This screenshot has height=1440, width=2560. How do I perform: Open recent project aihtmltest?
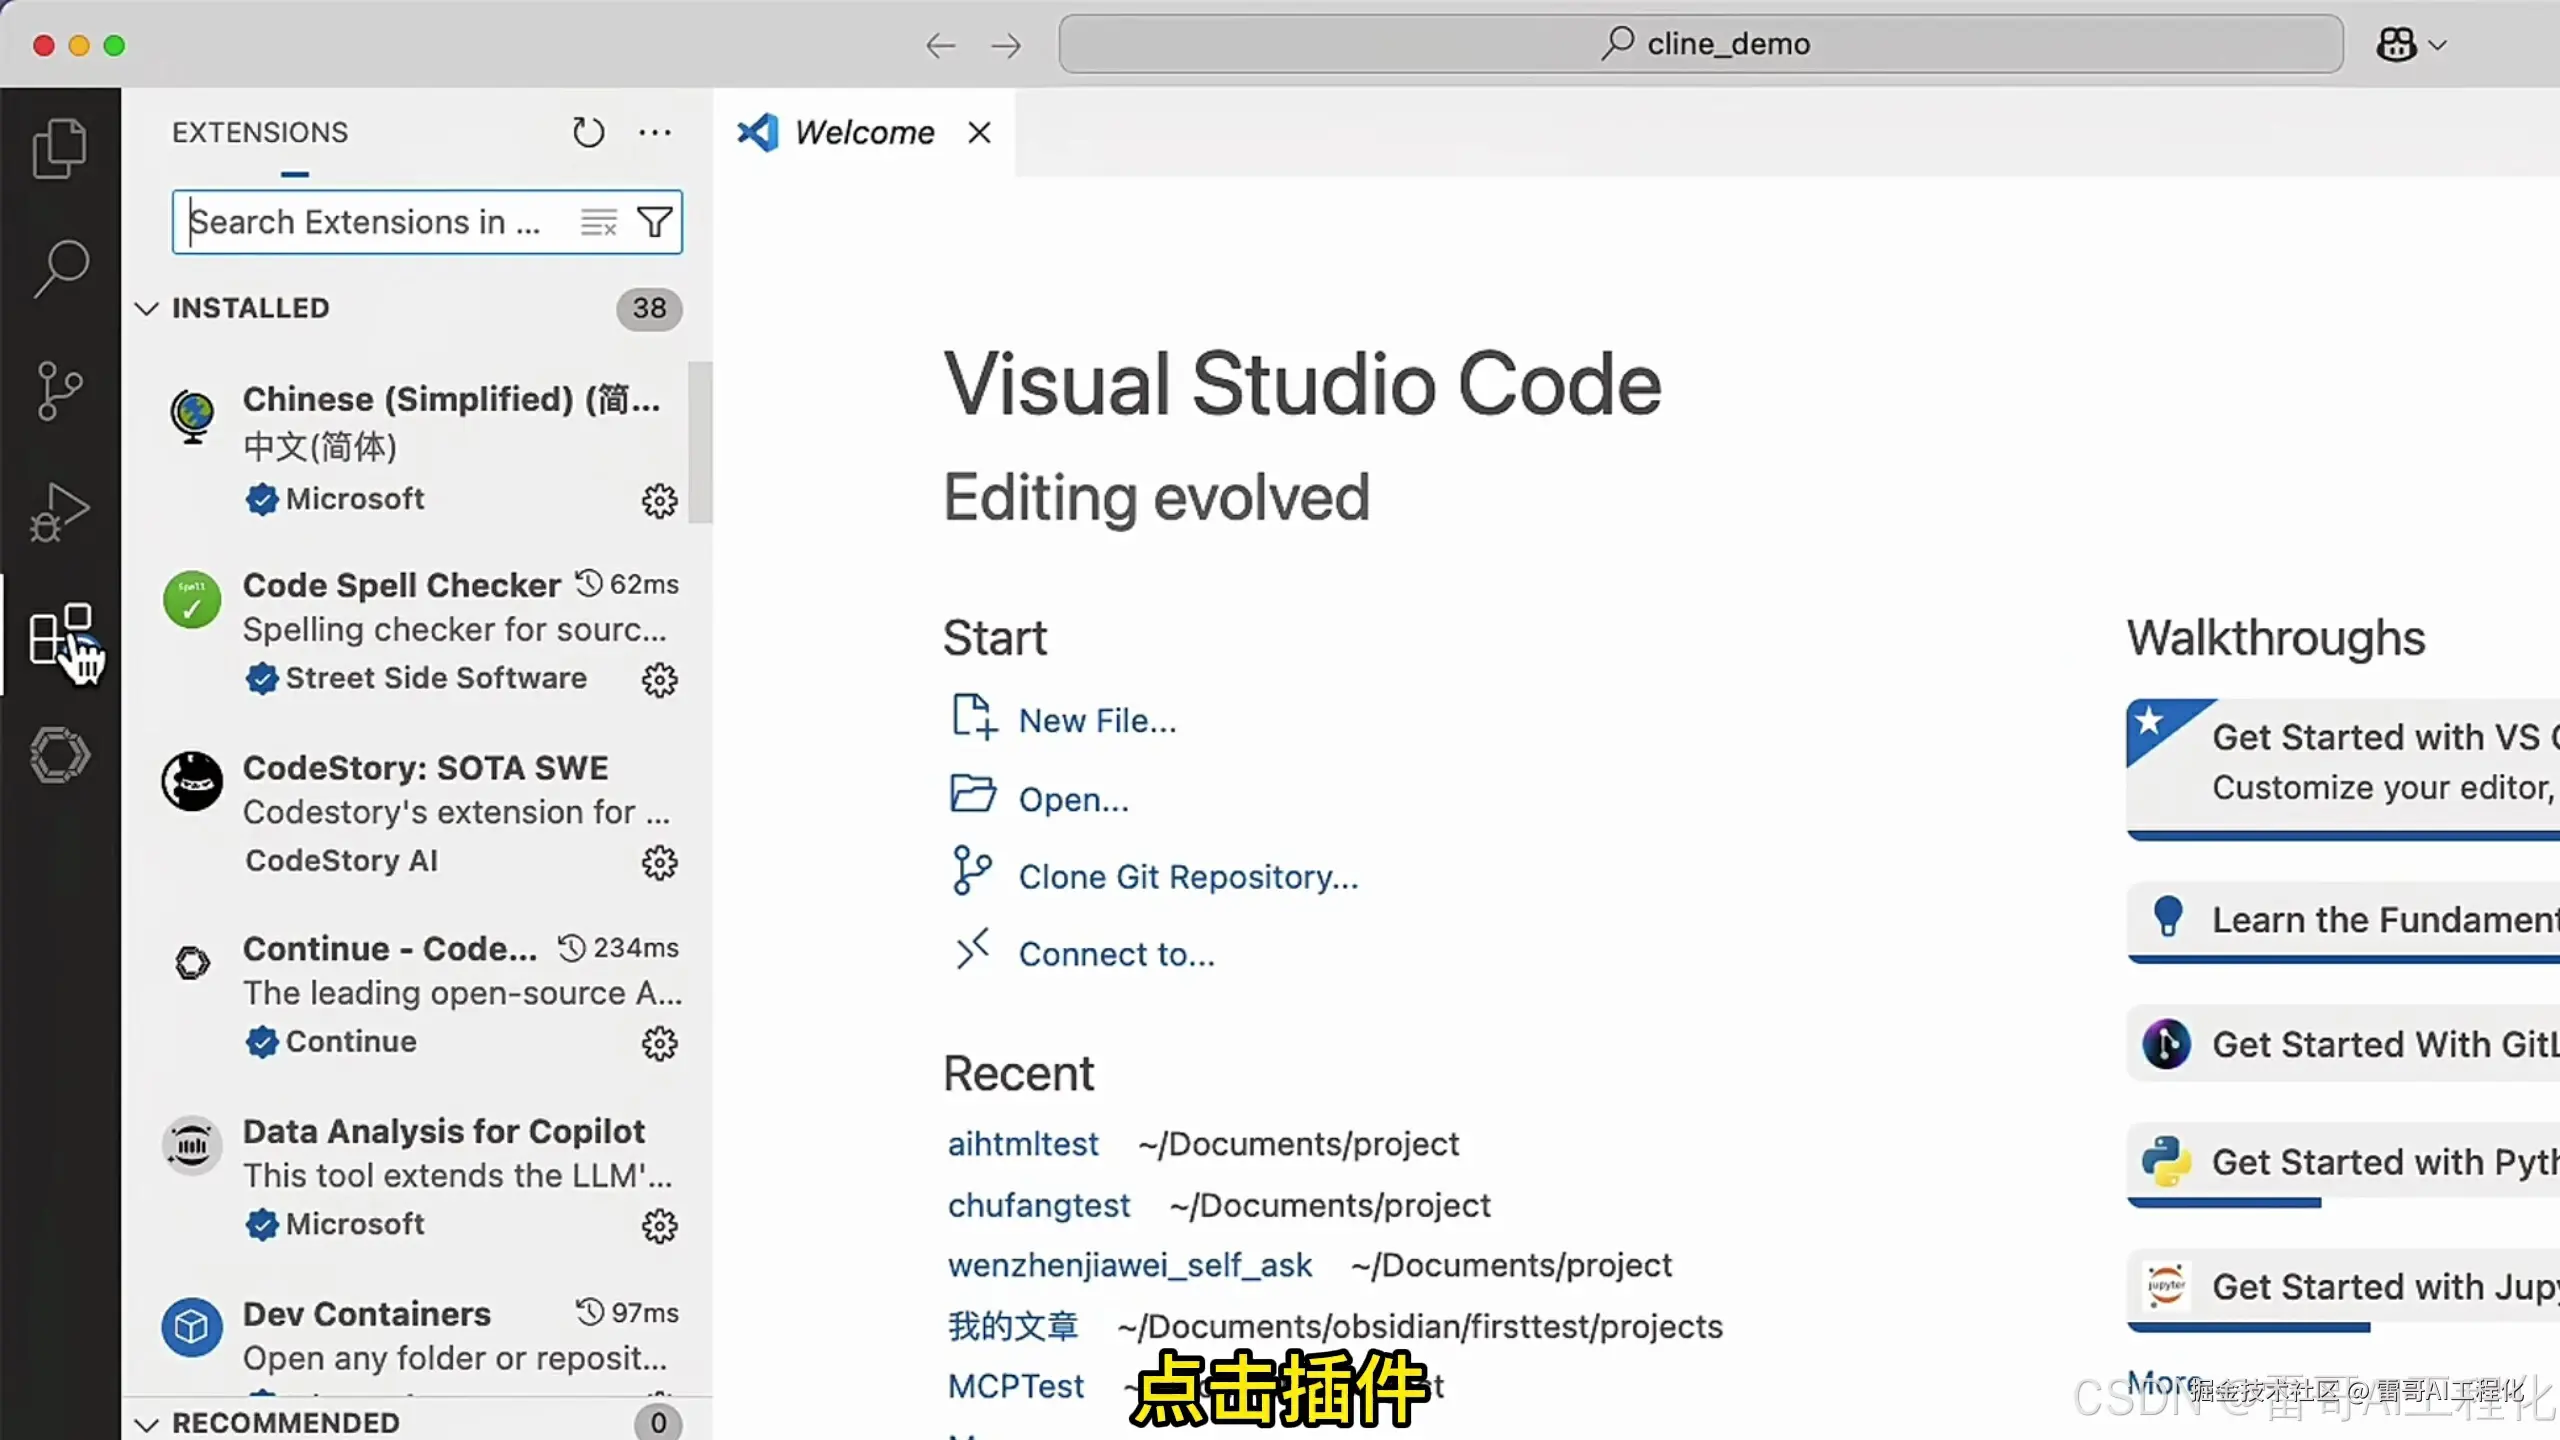[1022, 1143]
